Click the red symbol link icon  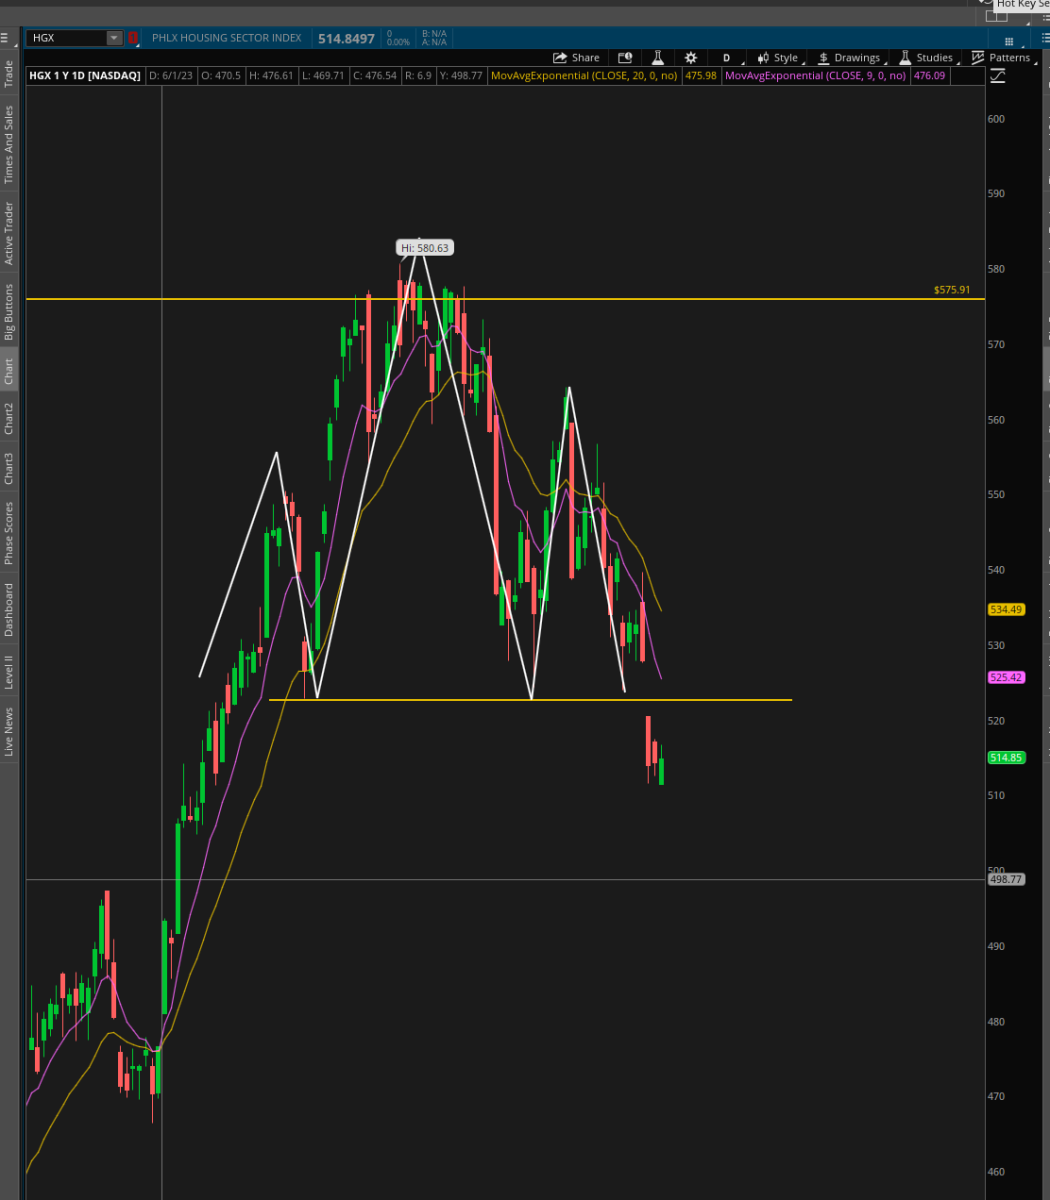(x=133, y=38)
